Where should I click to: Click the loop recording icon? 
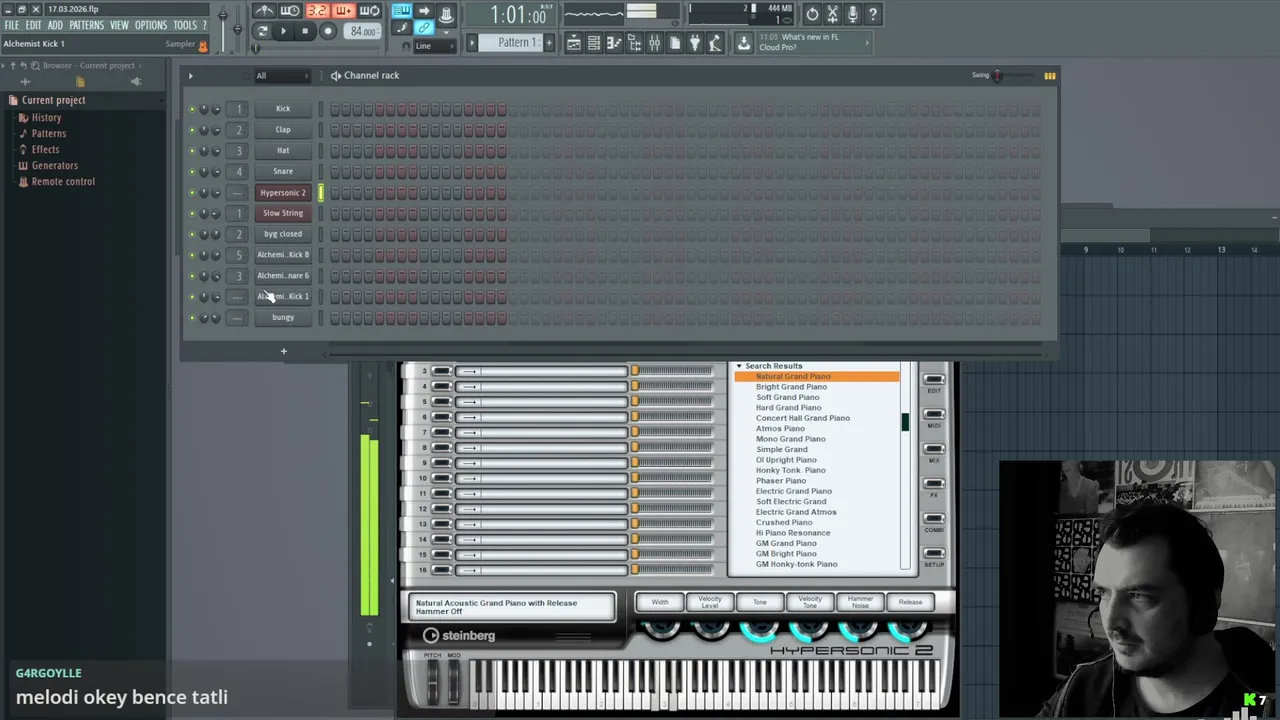(369, 11)
